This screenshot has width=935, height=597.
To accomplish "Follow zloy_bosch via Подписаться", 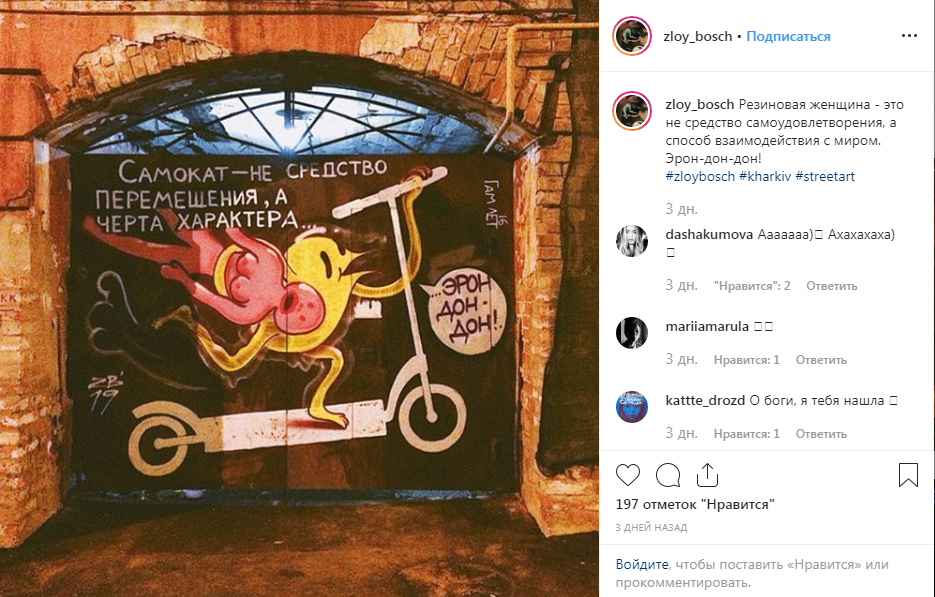I will coord(788,36).
